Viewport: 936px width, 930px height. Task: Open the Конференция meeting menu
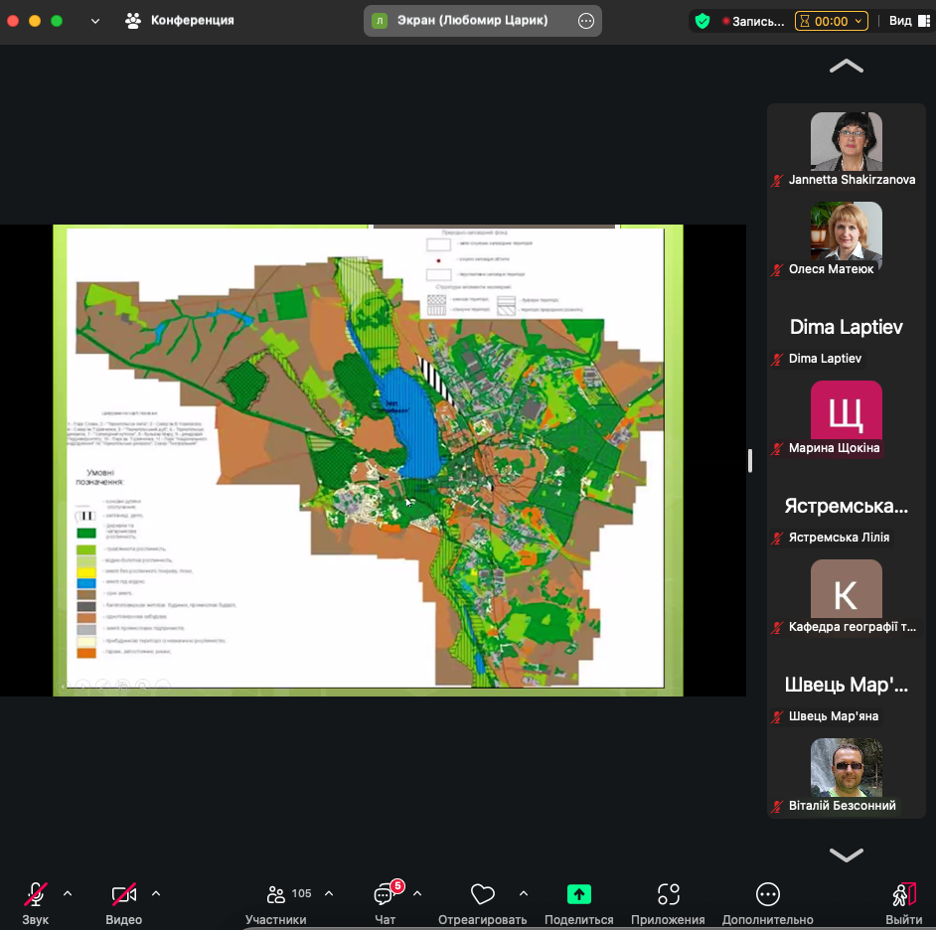click(180, 20)
